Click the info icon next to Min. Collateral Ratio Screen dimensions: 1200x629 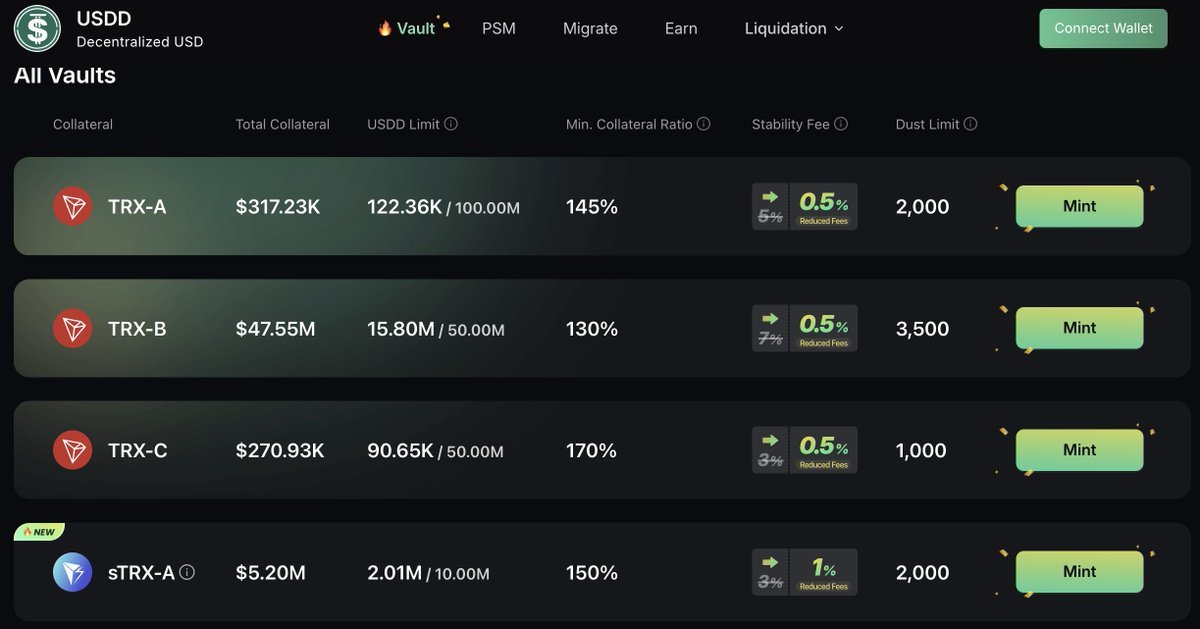click(704, 124)
